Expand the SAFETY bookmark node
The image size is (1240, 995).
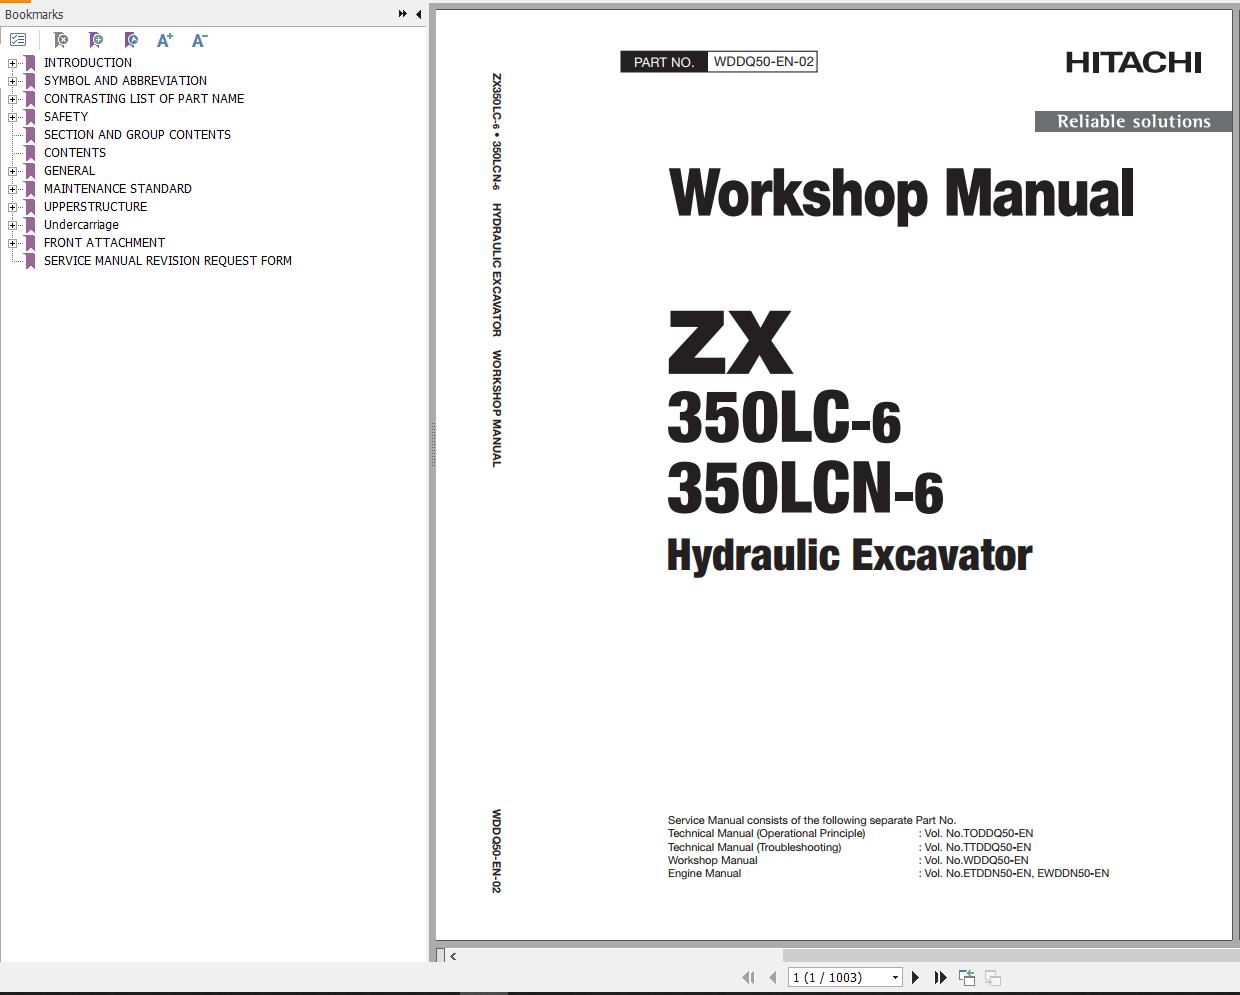13,117
